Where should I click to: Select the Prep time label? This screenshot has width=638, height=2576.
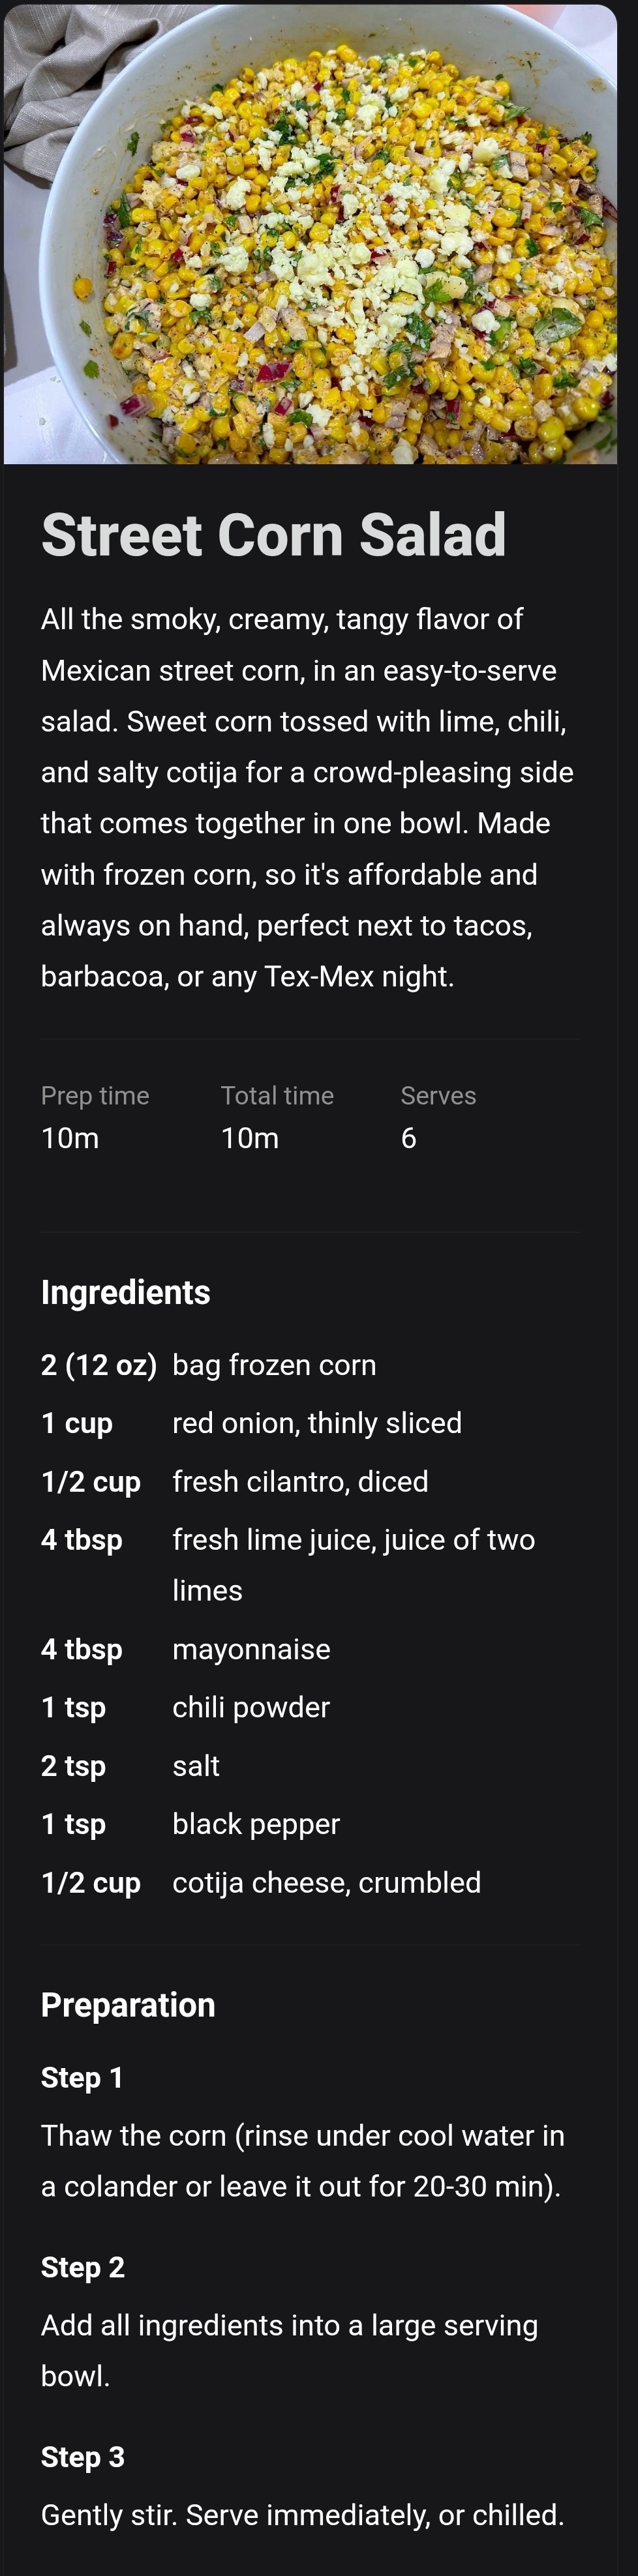(95, 1095)
